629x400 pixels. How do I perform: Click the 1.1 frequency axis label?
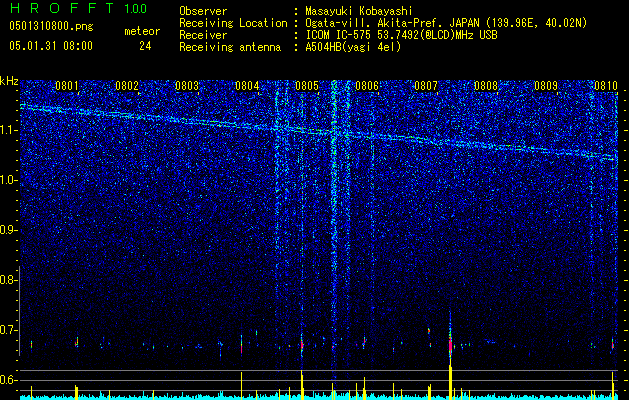pos(9,130)
